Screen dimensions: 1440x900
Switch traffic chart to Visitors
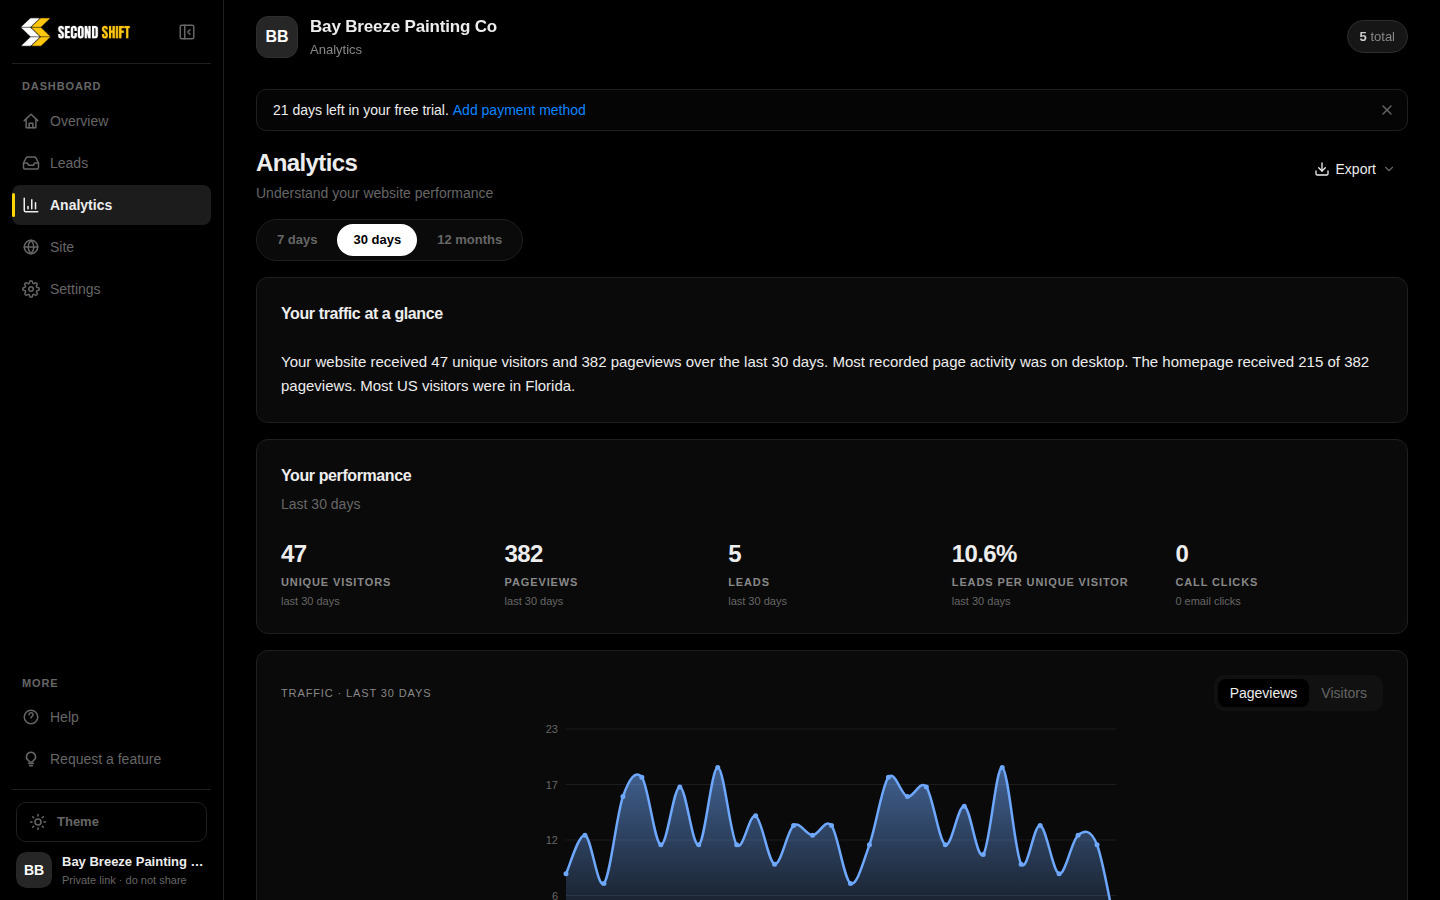[1343, 693]
